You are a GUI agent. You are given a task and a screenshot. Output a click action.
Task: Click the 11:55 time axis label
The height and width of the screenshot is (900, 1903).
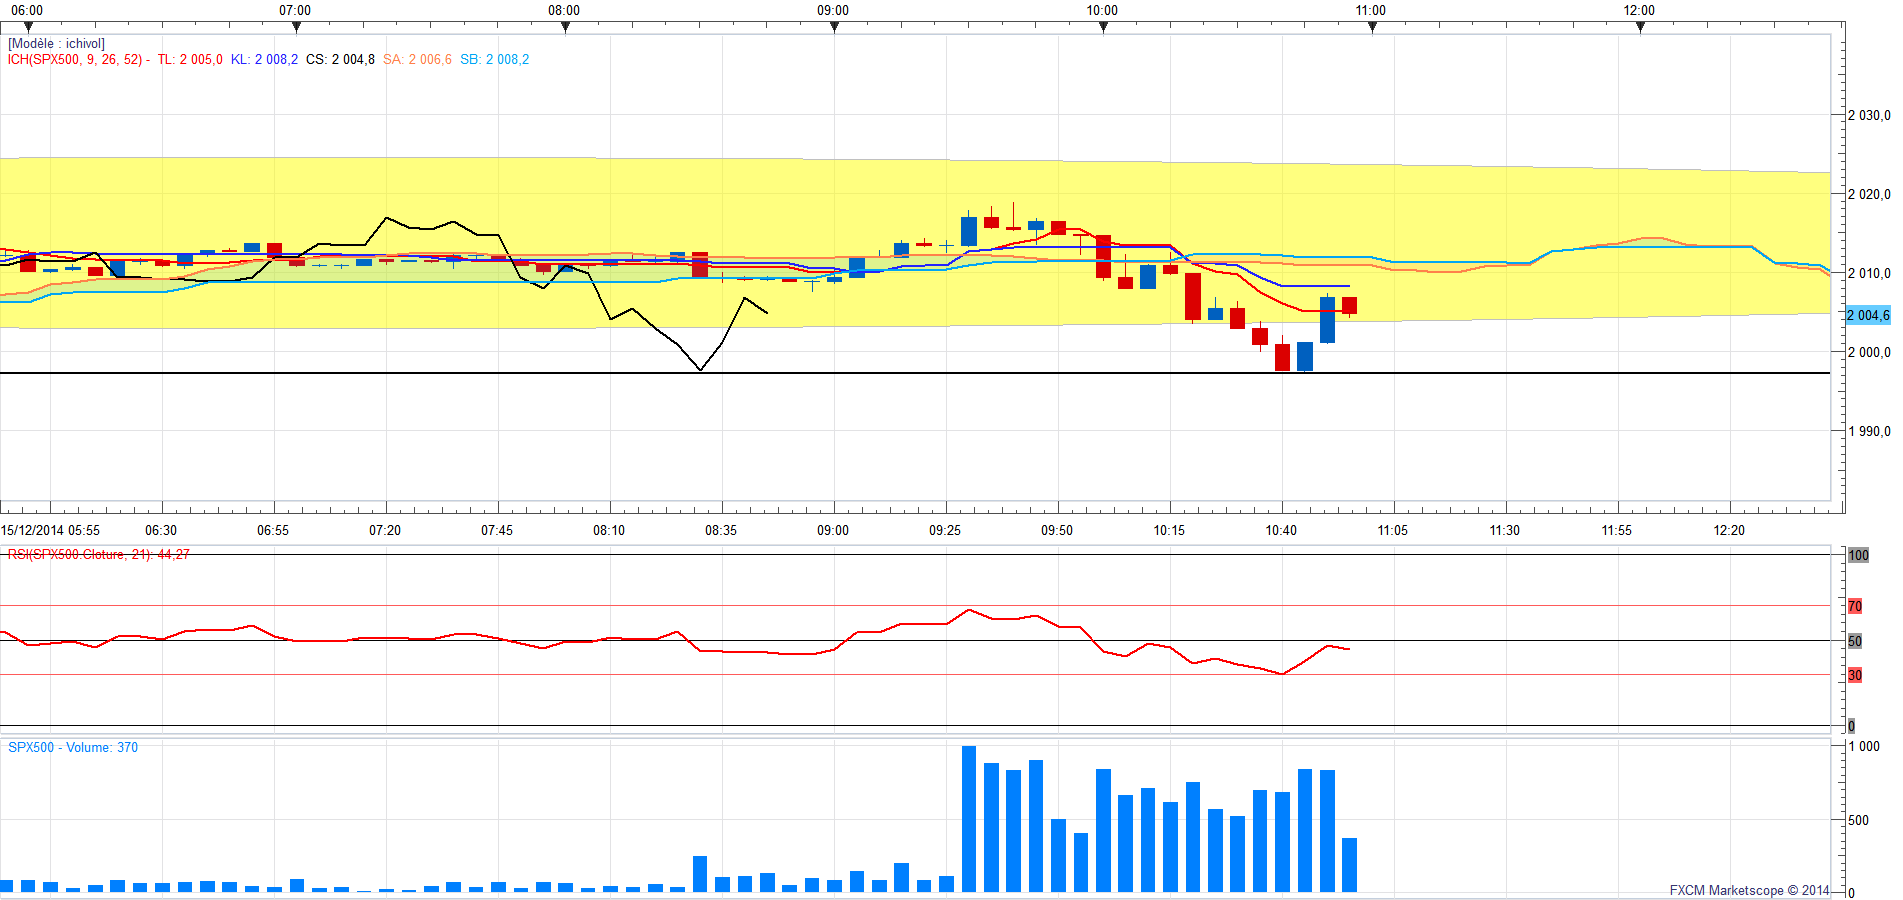point(1617,530)
